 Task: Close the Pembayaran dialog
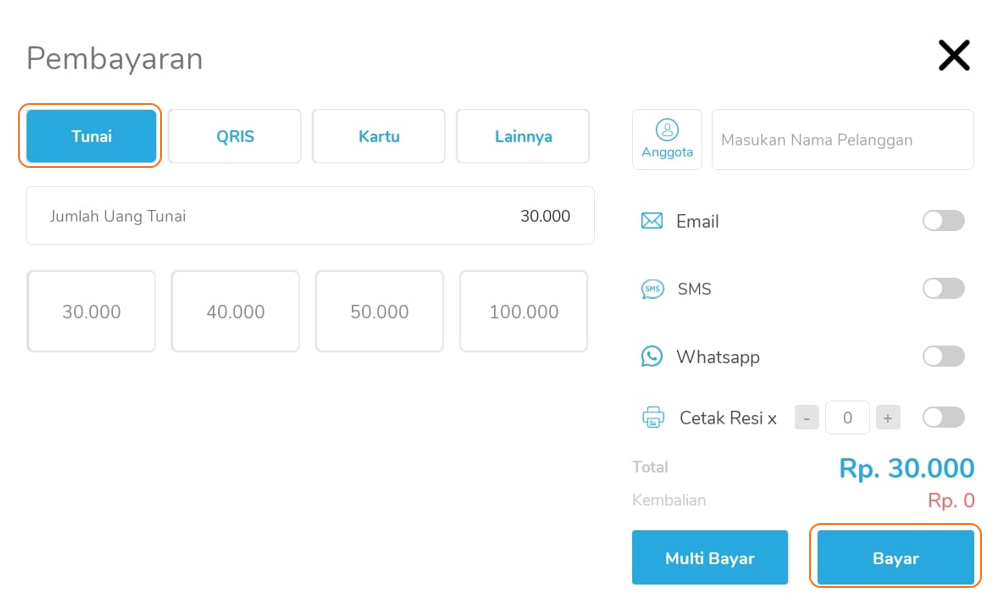click(x=953, y=56)
